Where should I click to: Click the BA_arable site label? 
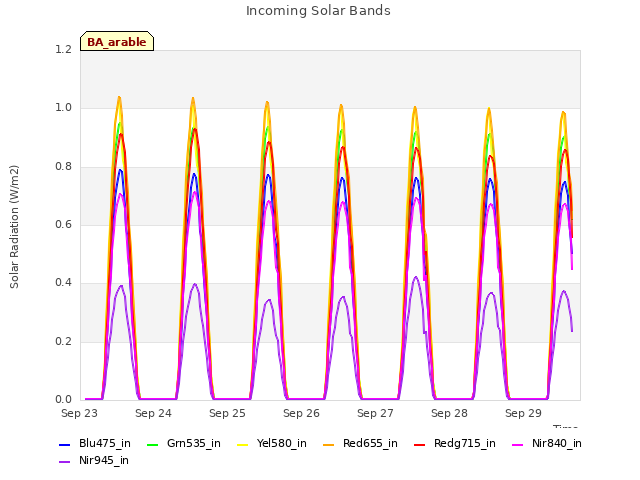117,42
